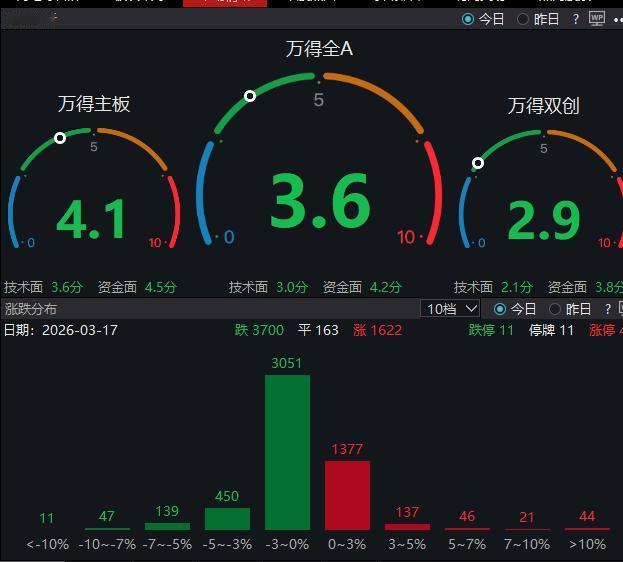
Task: Click the 4.1 score on 万得主板
Action: [x=91, y=219]
